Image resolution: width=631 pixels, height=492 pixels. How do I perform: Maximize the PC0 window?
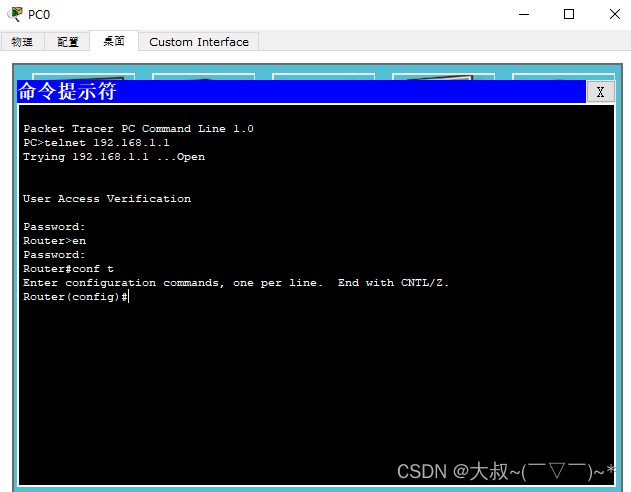[x=569, y=14]
